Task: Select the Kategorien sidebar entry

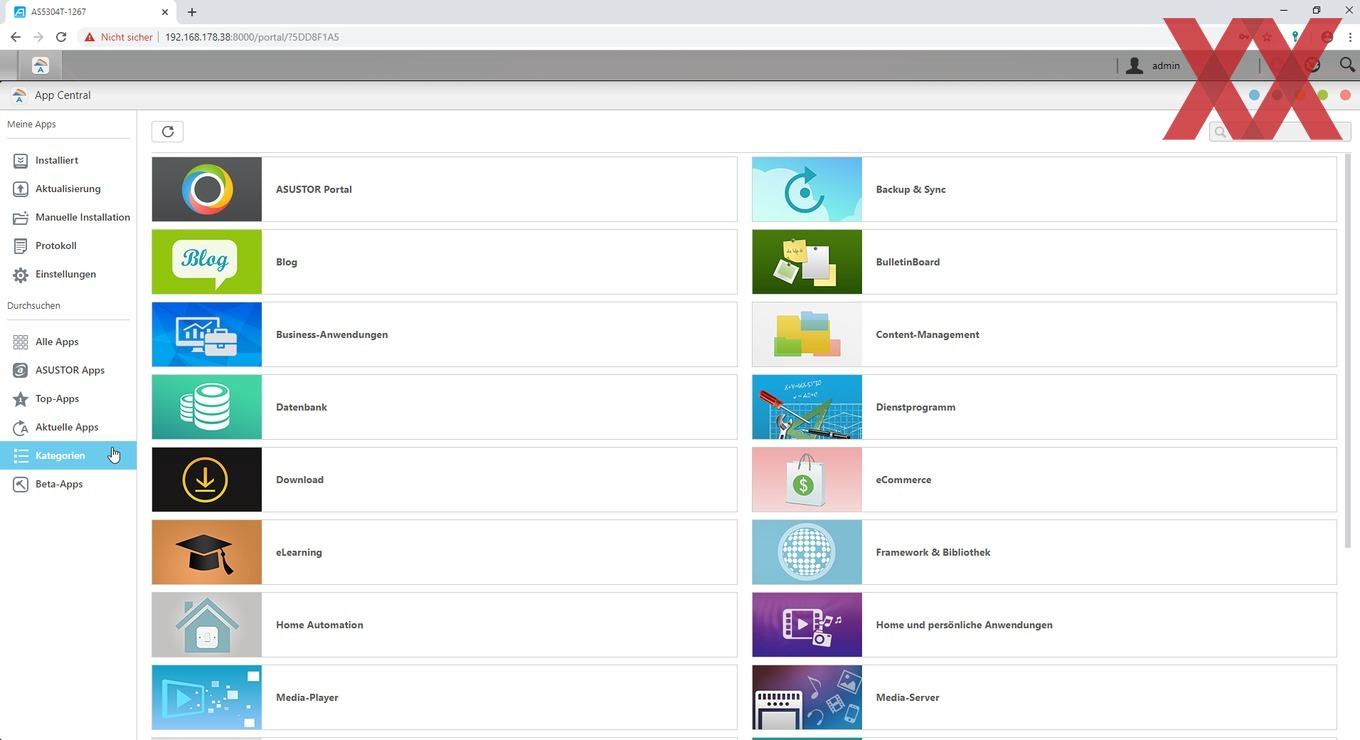Action: (68, 455)
